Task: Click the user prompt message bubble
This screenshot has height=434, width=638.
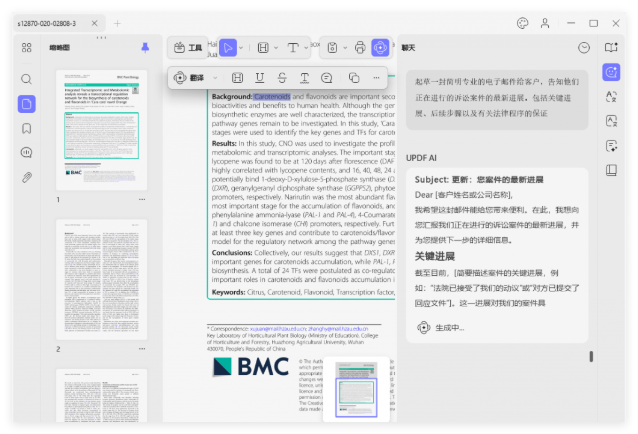Action: click(x=497, y=100)
